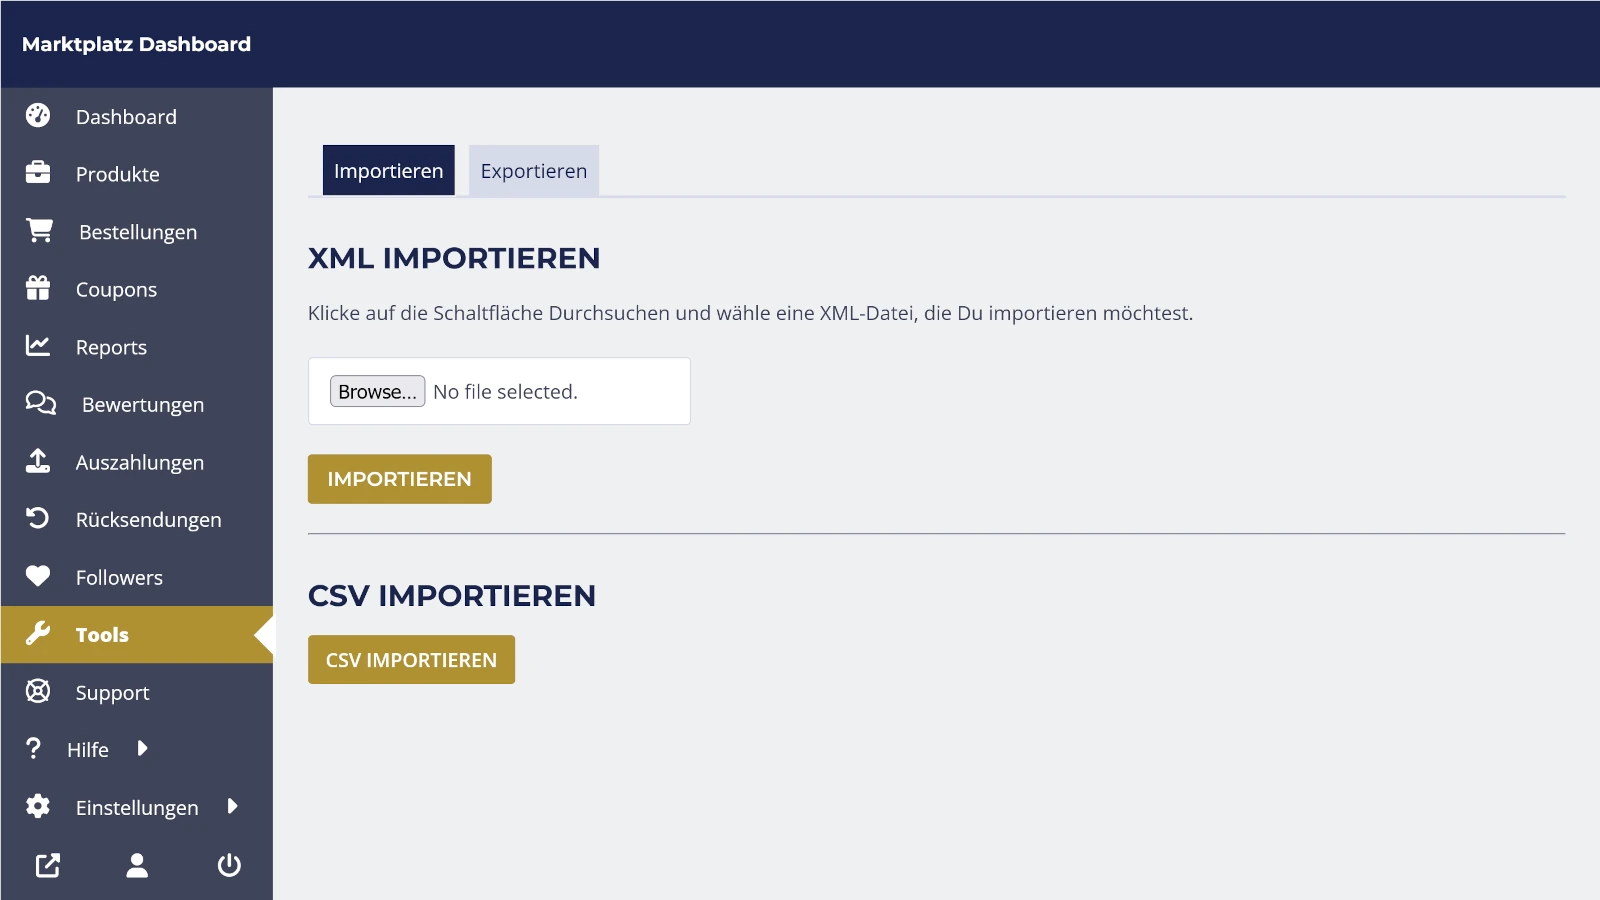
Task: Open Reports chart icon
Action: (x=38, y=346)
